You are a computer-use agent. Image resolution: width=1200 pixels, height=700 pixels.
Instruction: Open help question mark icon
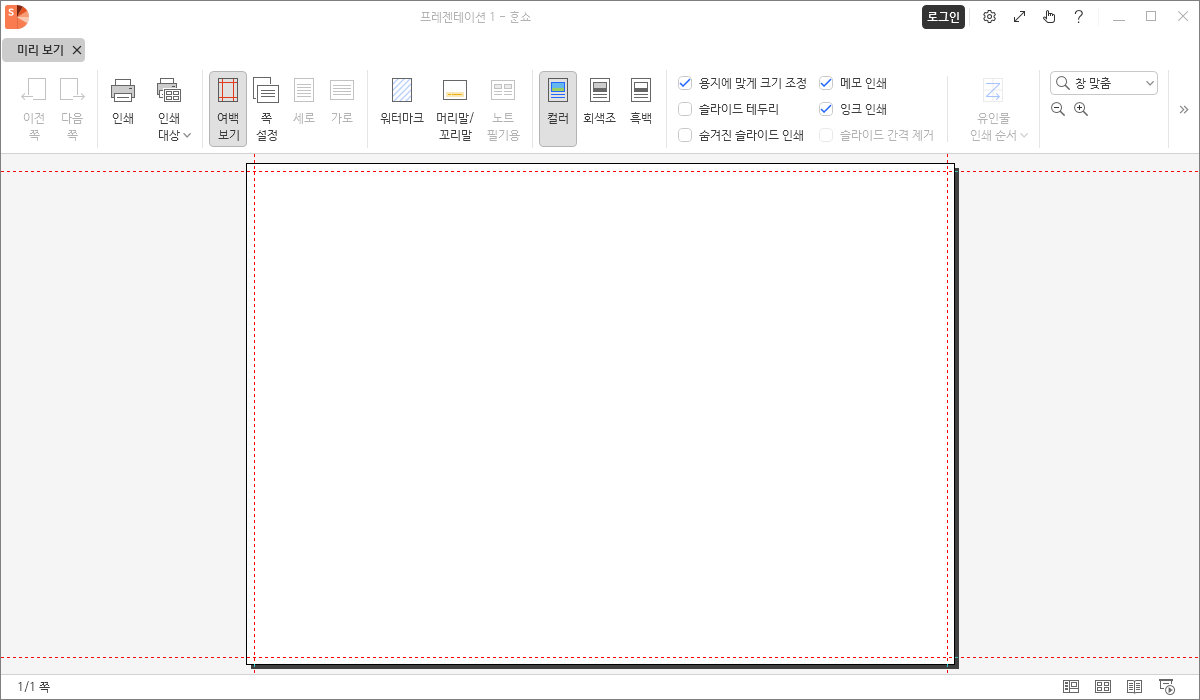pyautogui.click(x=1079, y=17)
